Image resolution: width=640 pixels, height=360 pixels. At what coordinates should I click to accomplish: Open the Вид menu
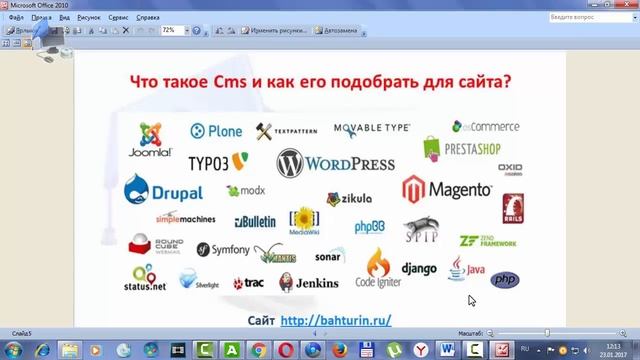tap(64, 18)
